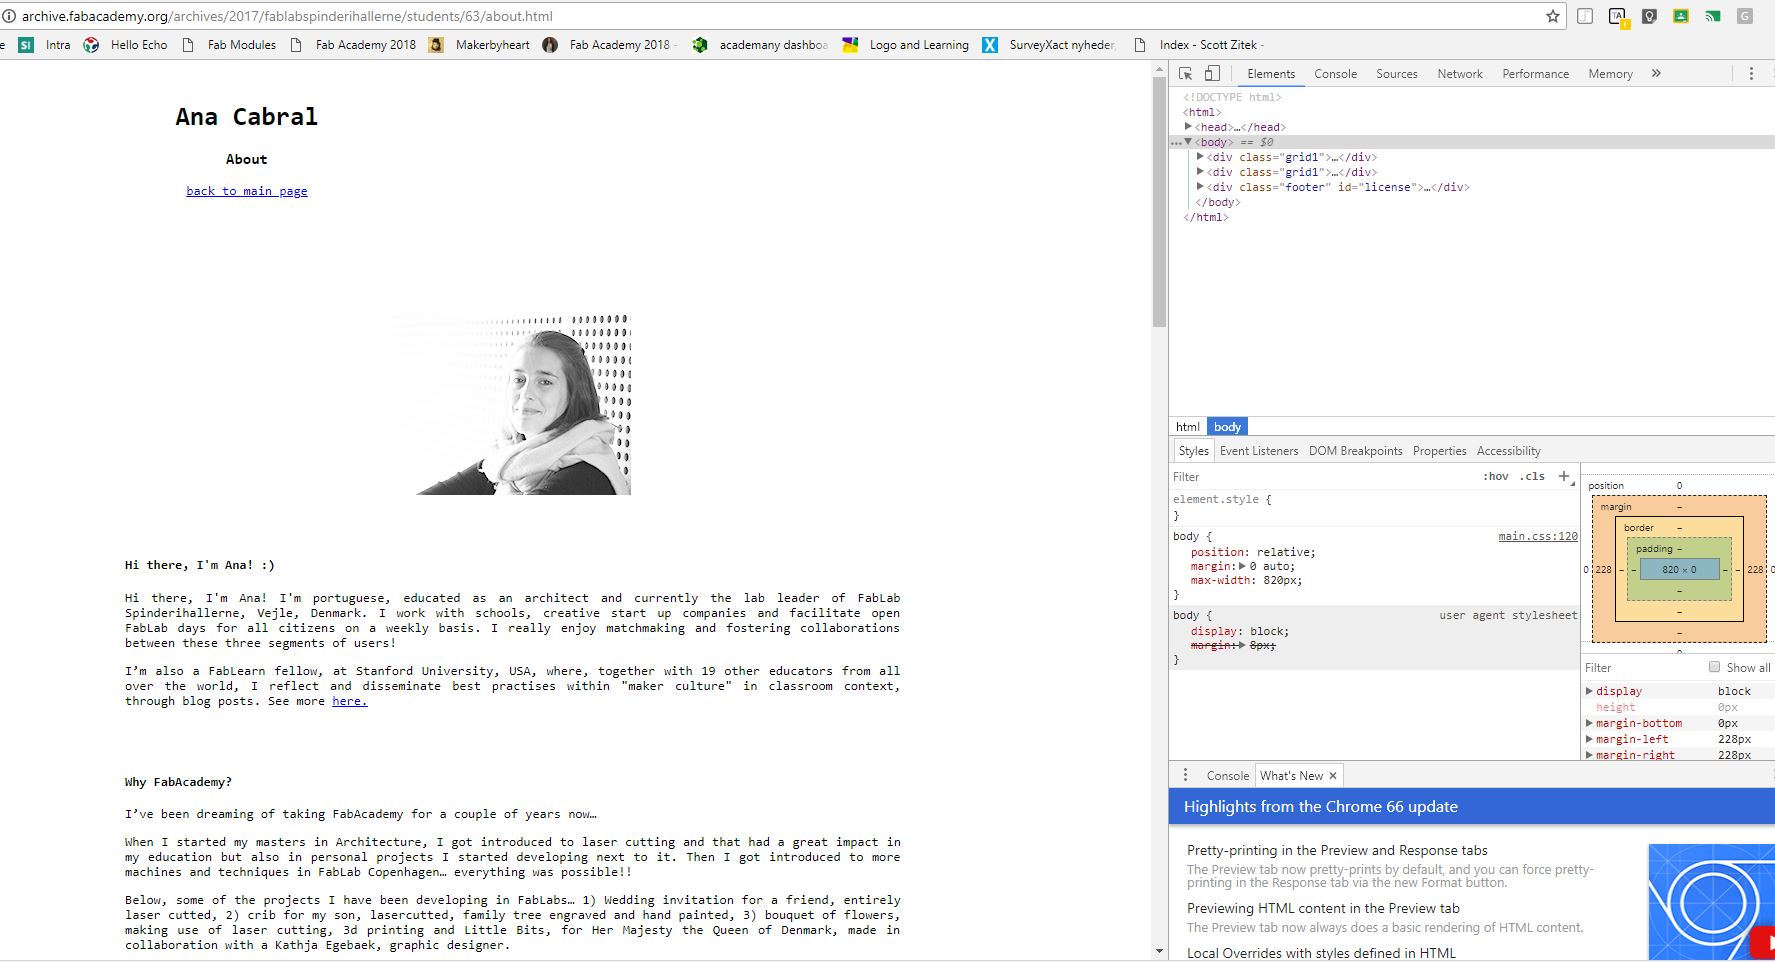Screen dimensions: 1775x962
Task: Select the Styles pane tab
Action: (x=1193, y=451)
